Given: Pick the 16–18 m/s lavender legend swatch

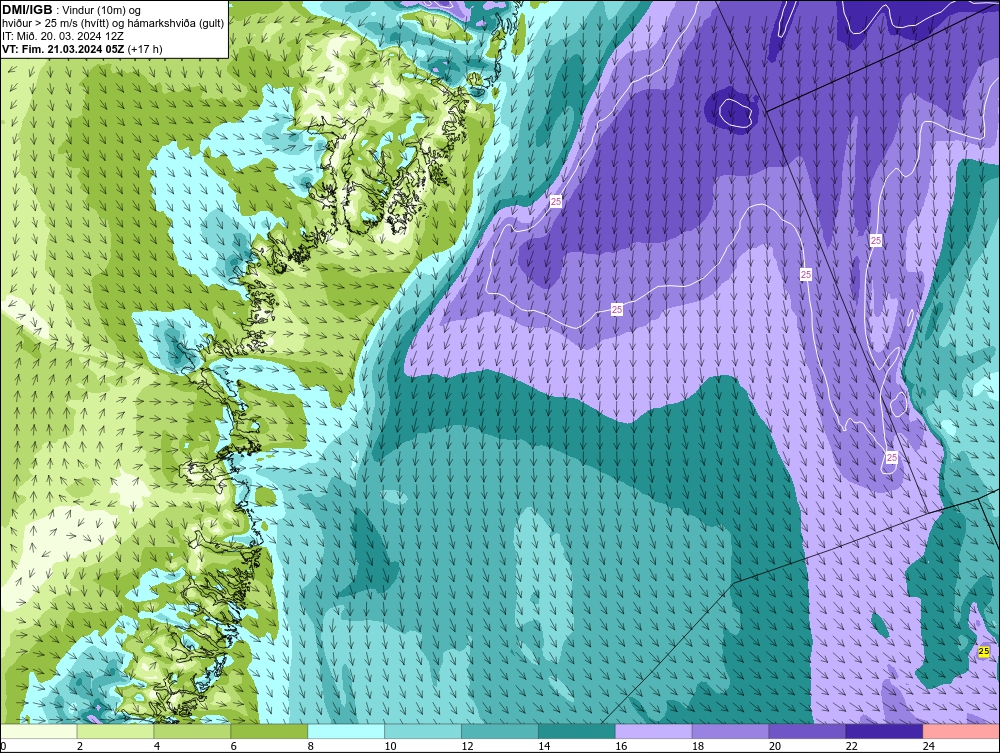Looking at the screenshot, I should (653, 731).
